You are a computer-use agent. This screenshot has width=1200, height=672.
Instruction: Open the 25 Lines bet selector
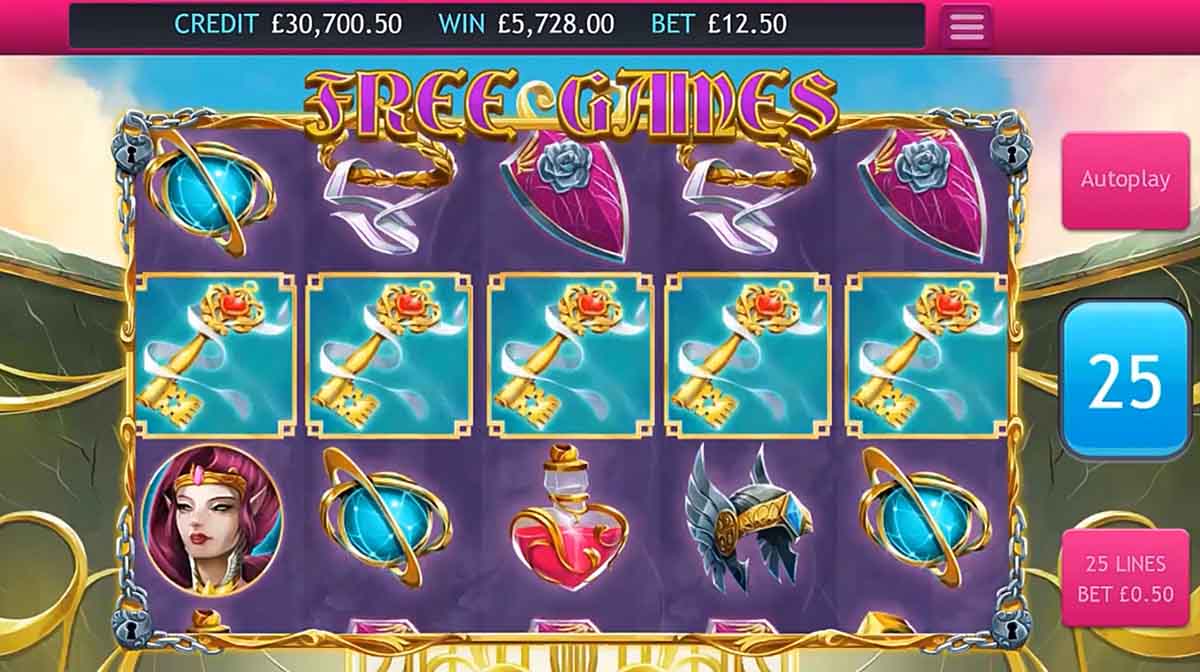pos(1125,578)
